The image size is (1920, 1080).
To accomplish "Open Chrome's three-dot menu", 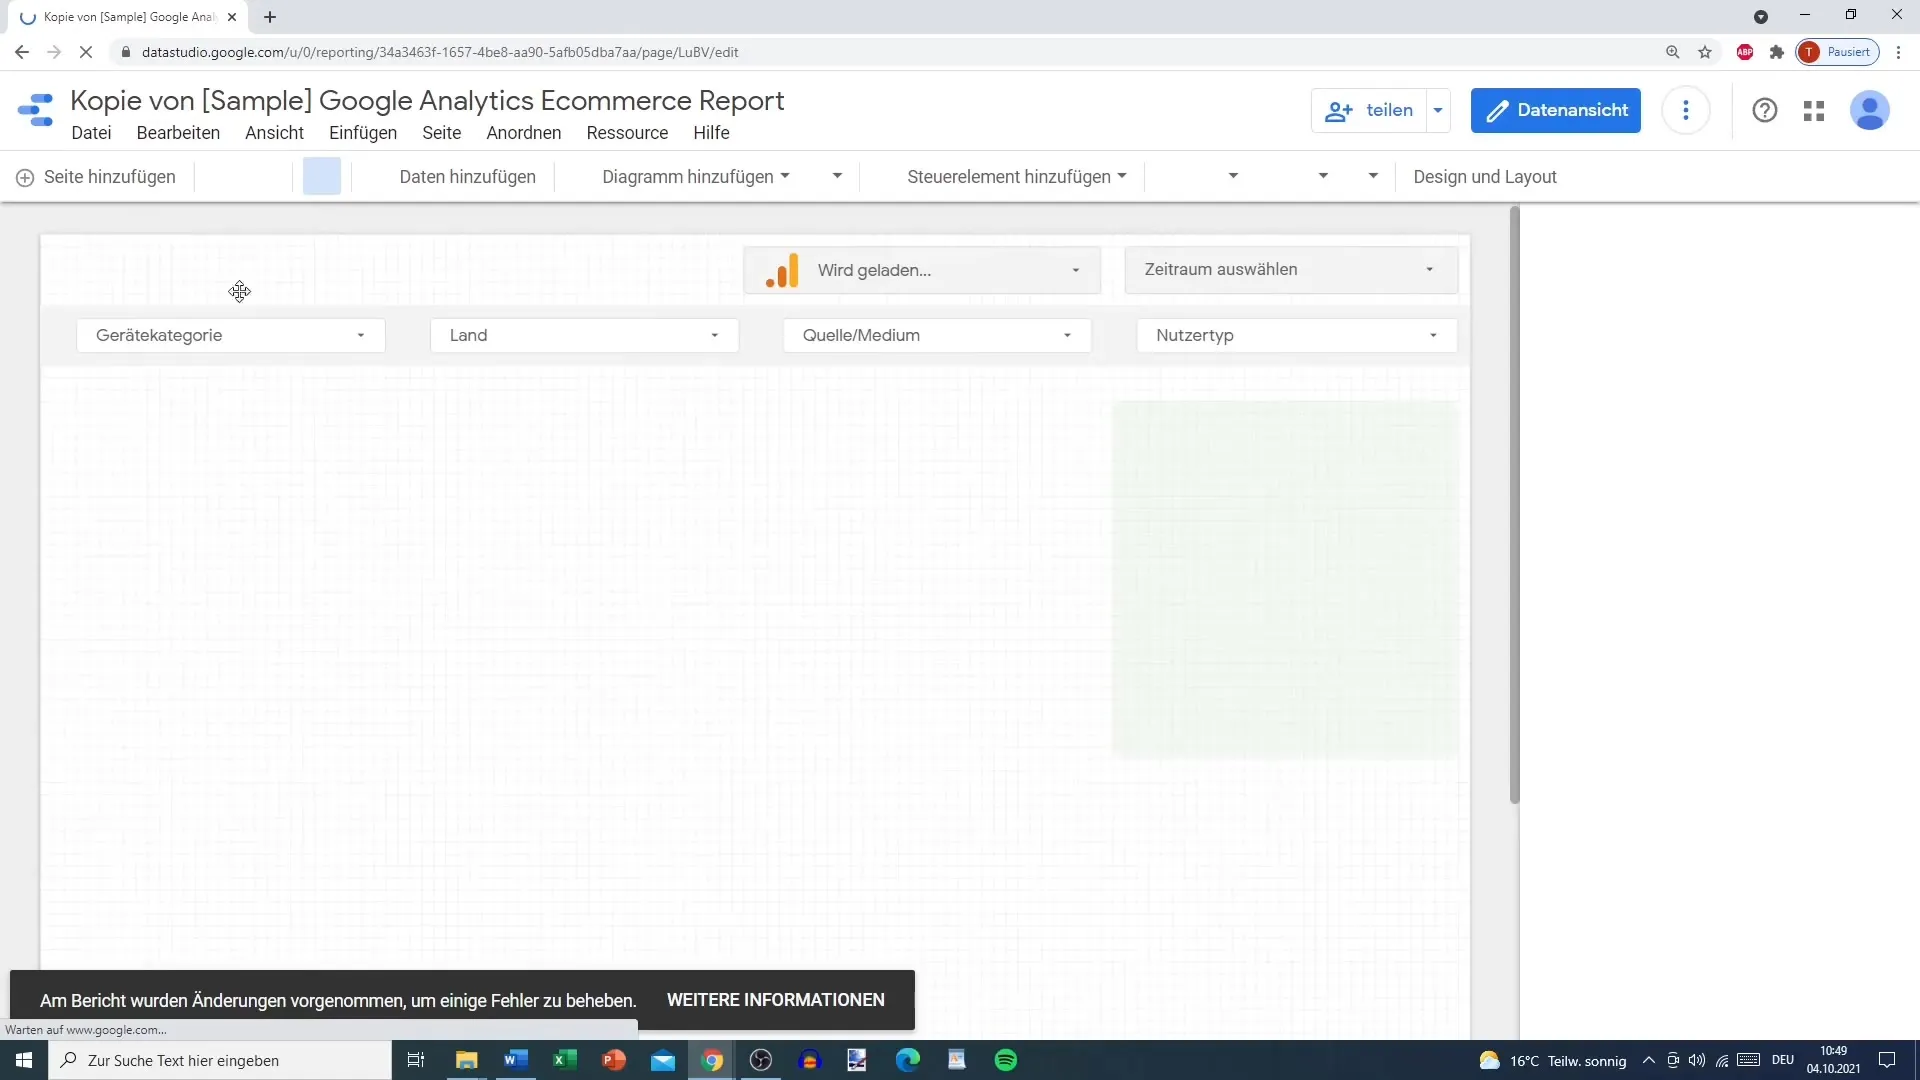I will [1899, 52].
